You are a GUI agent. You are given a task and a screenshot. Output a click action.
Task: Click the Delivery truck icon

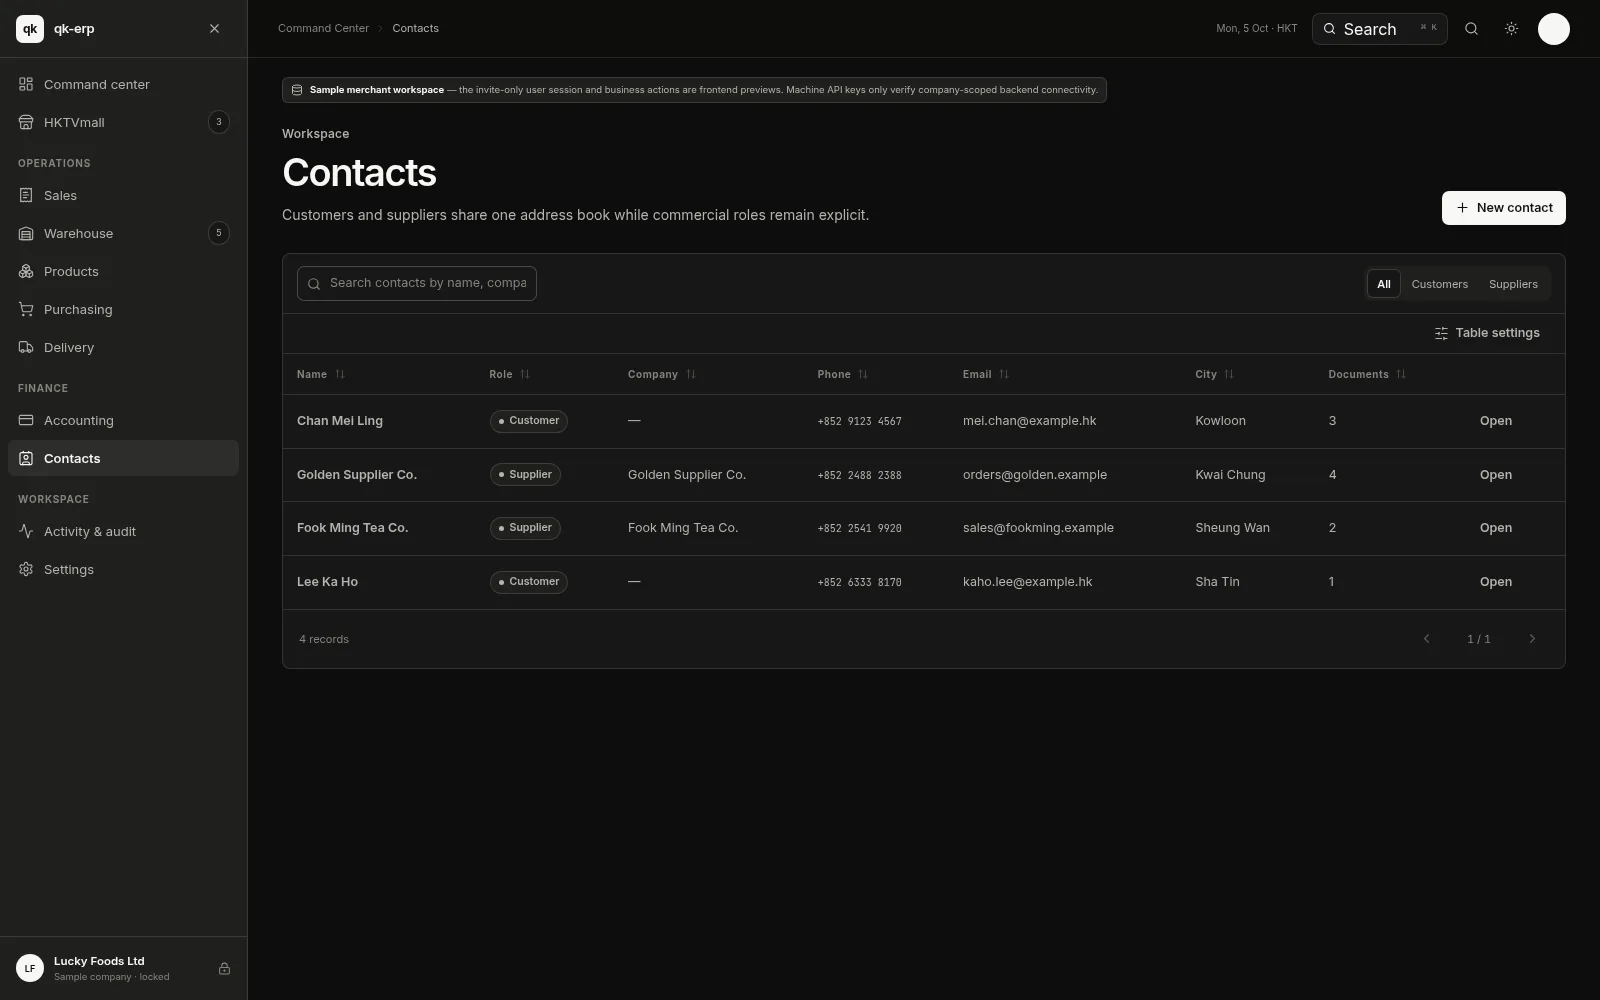[26, 347]
